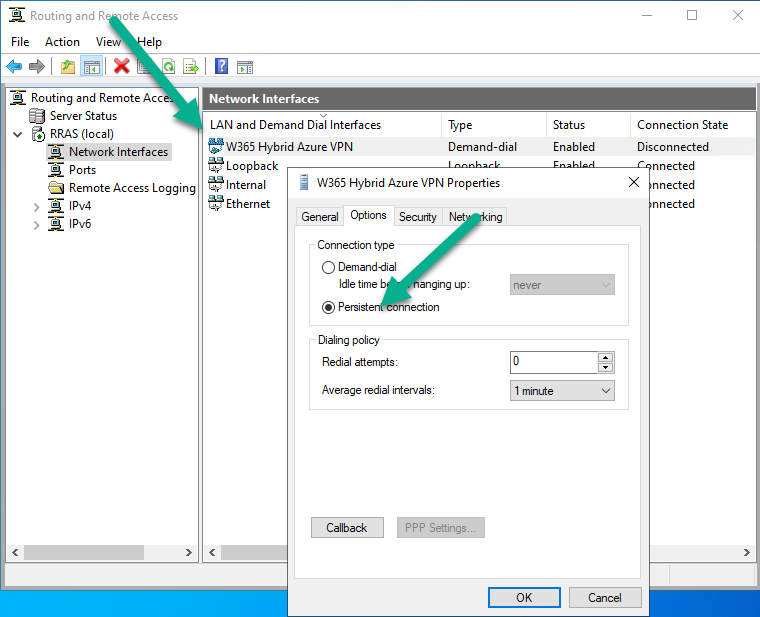Open the Average redial intervals dropdown
Screen dimensions: 760x617
(x=562, y=391)
